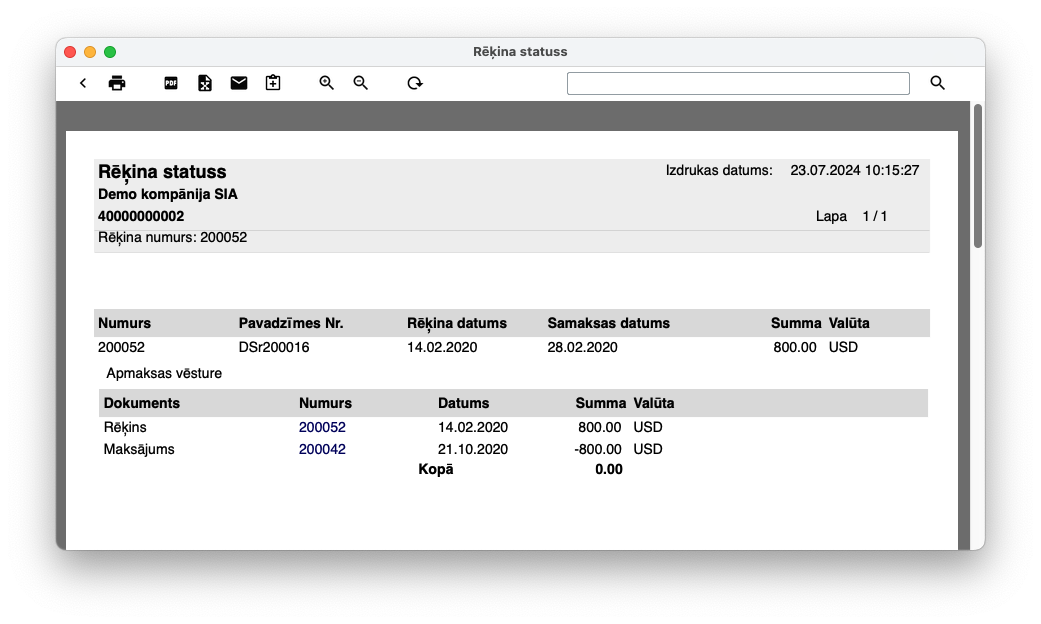Image resolution: width=1041 pixels, height=624 pixels.
Task: Click into the search text field
Action: [738, 83]
